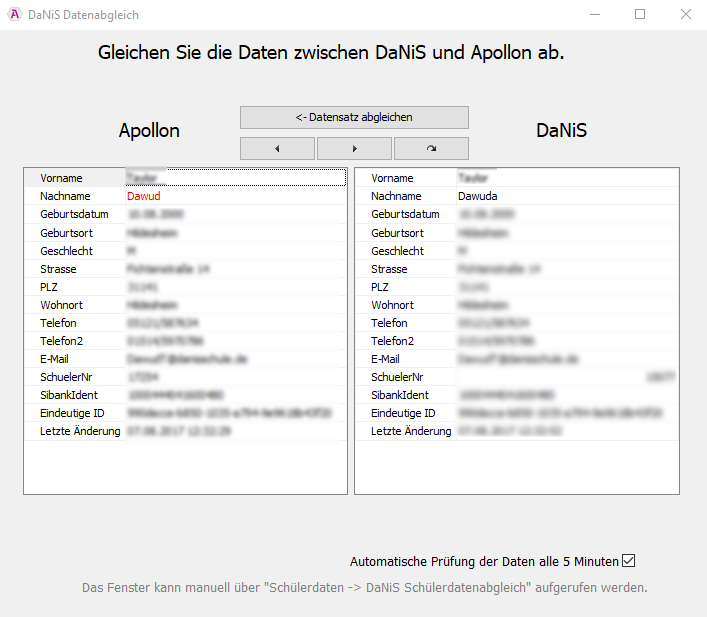Select Apollon 'Telefon2' row label

61,341
